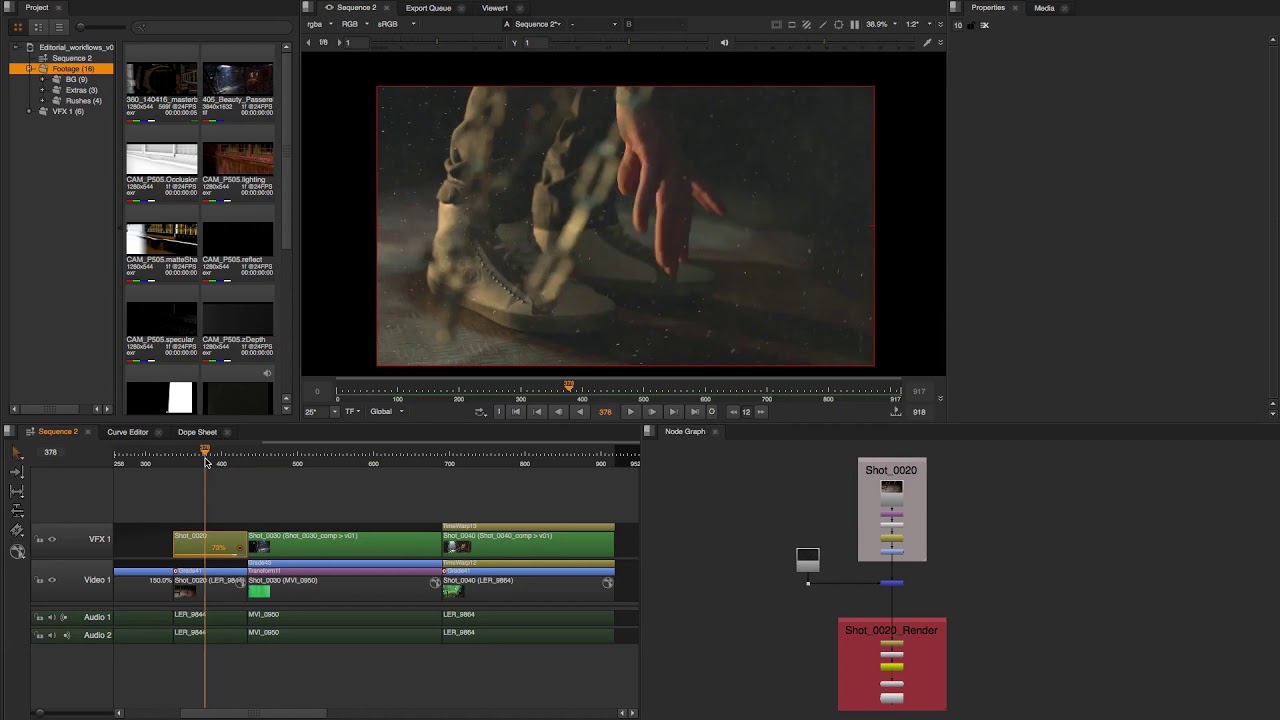
Task: Open the Media panel tab
Action: [x=1044, y=8]
